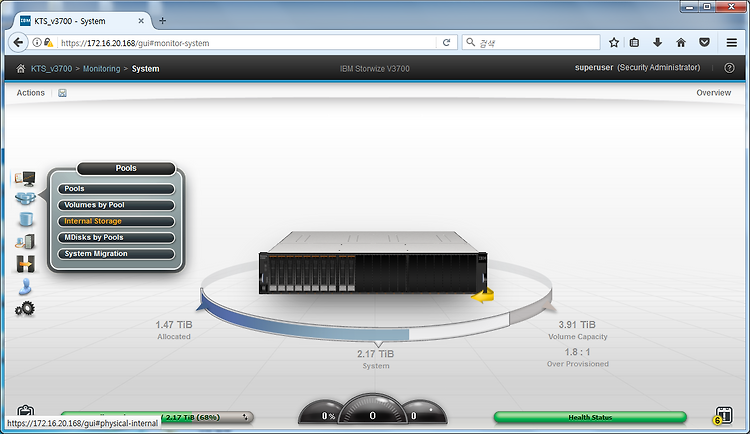Viewport: 750px width, 434px height.
Task: Click the 3.91 TiB Volume Capacity value
Action: pos(577,325)
